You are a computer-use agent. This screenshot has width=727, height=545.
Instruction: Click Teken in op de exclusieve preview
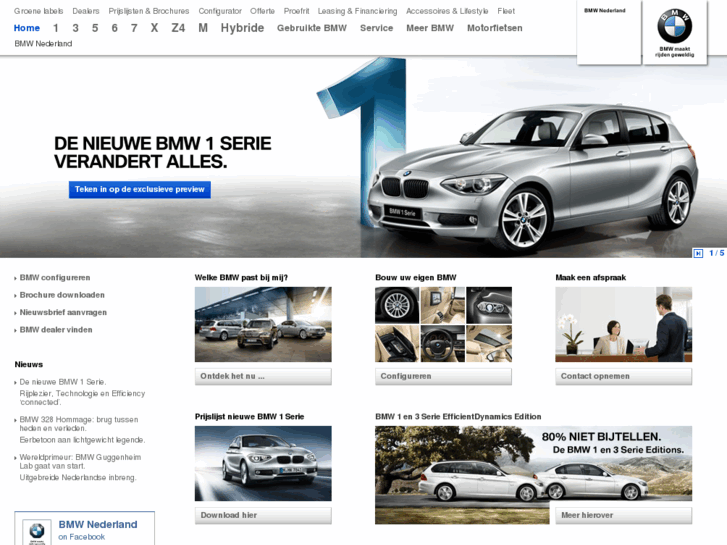tap(140, 190)
